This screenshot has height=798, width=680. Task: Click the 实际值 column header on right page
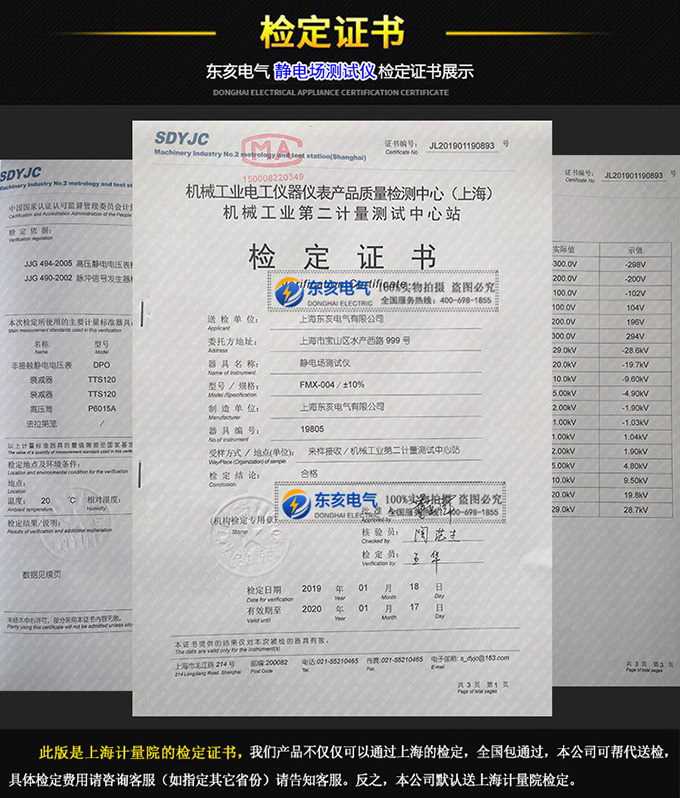pyautogui.click(x=564, y=249)
